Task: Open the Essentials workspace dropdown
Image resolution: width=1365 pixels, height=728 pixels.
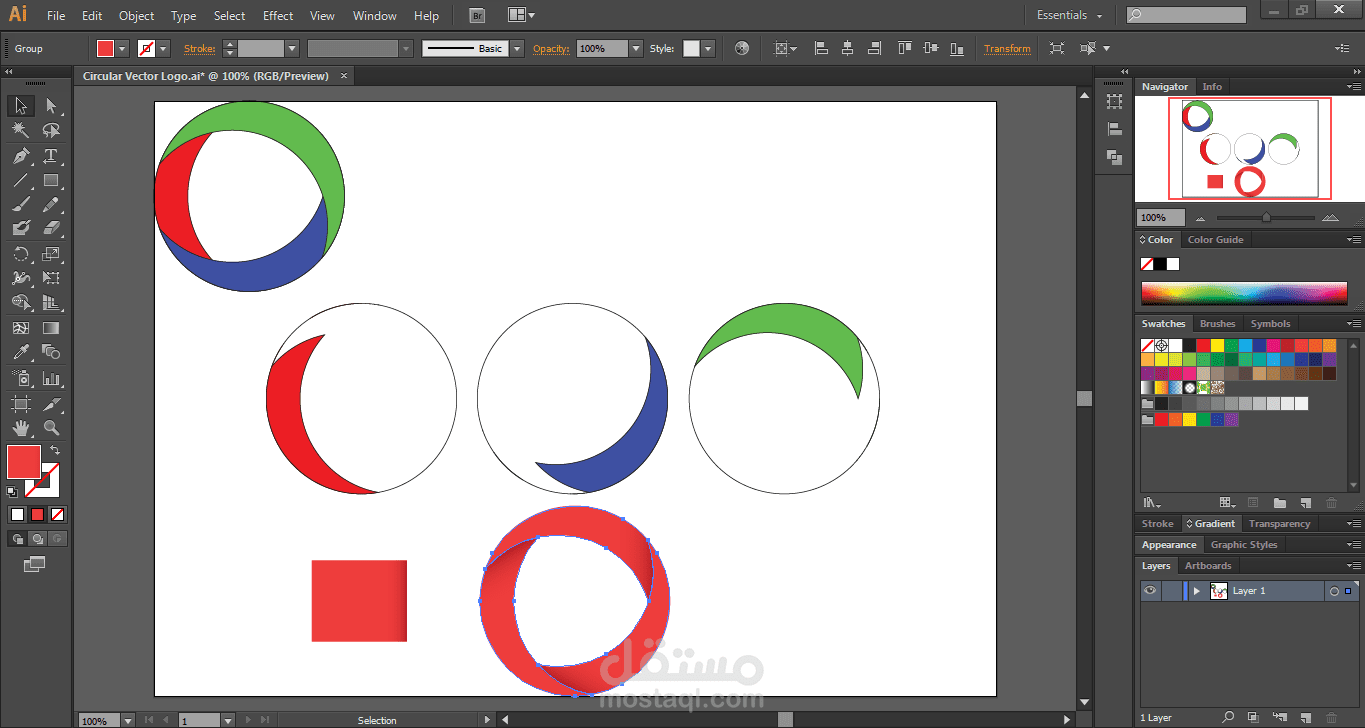Action: [x=1070, y=15]
